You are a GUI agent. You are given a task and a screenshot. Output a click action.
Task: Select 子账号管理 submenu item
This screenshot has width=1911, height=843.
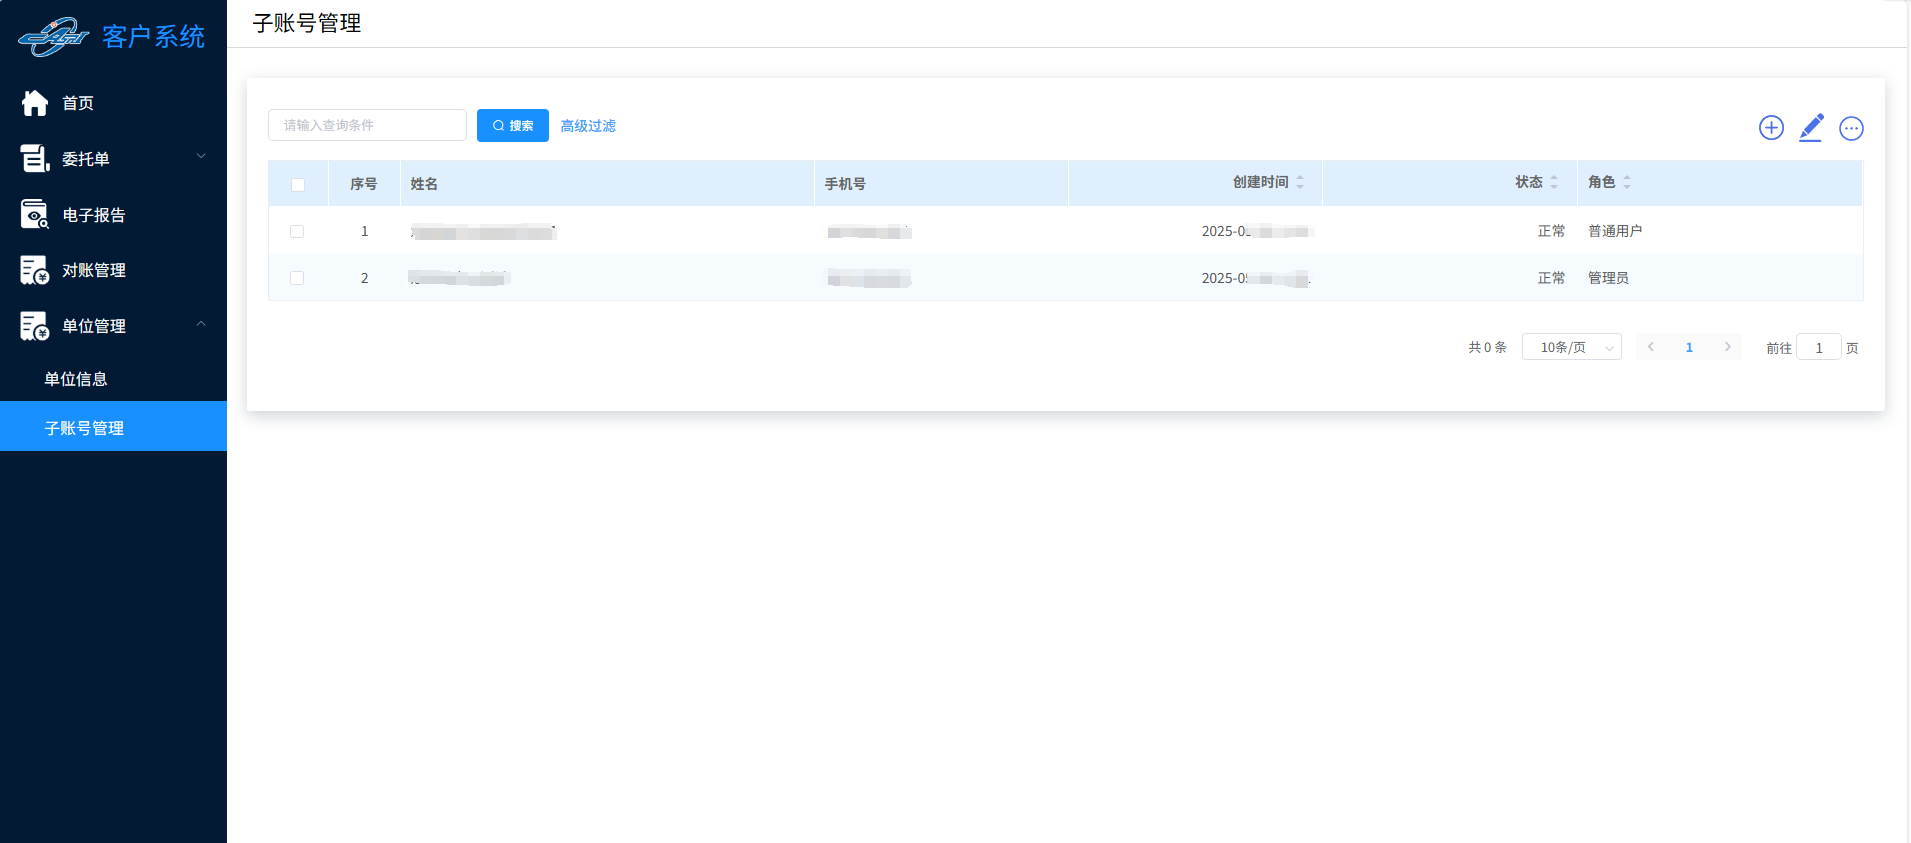click(x=113, y=427)
